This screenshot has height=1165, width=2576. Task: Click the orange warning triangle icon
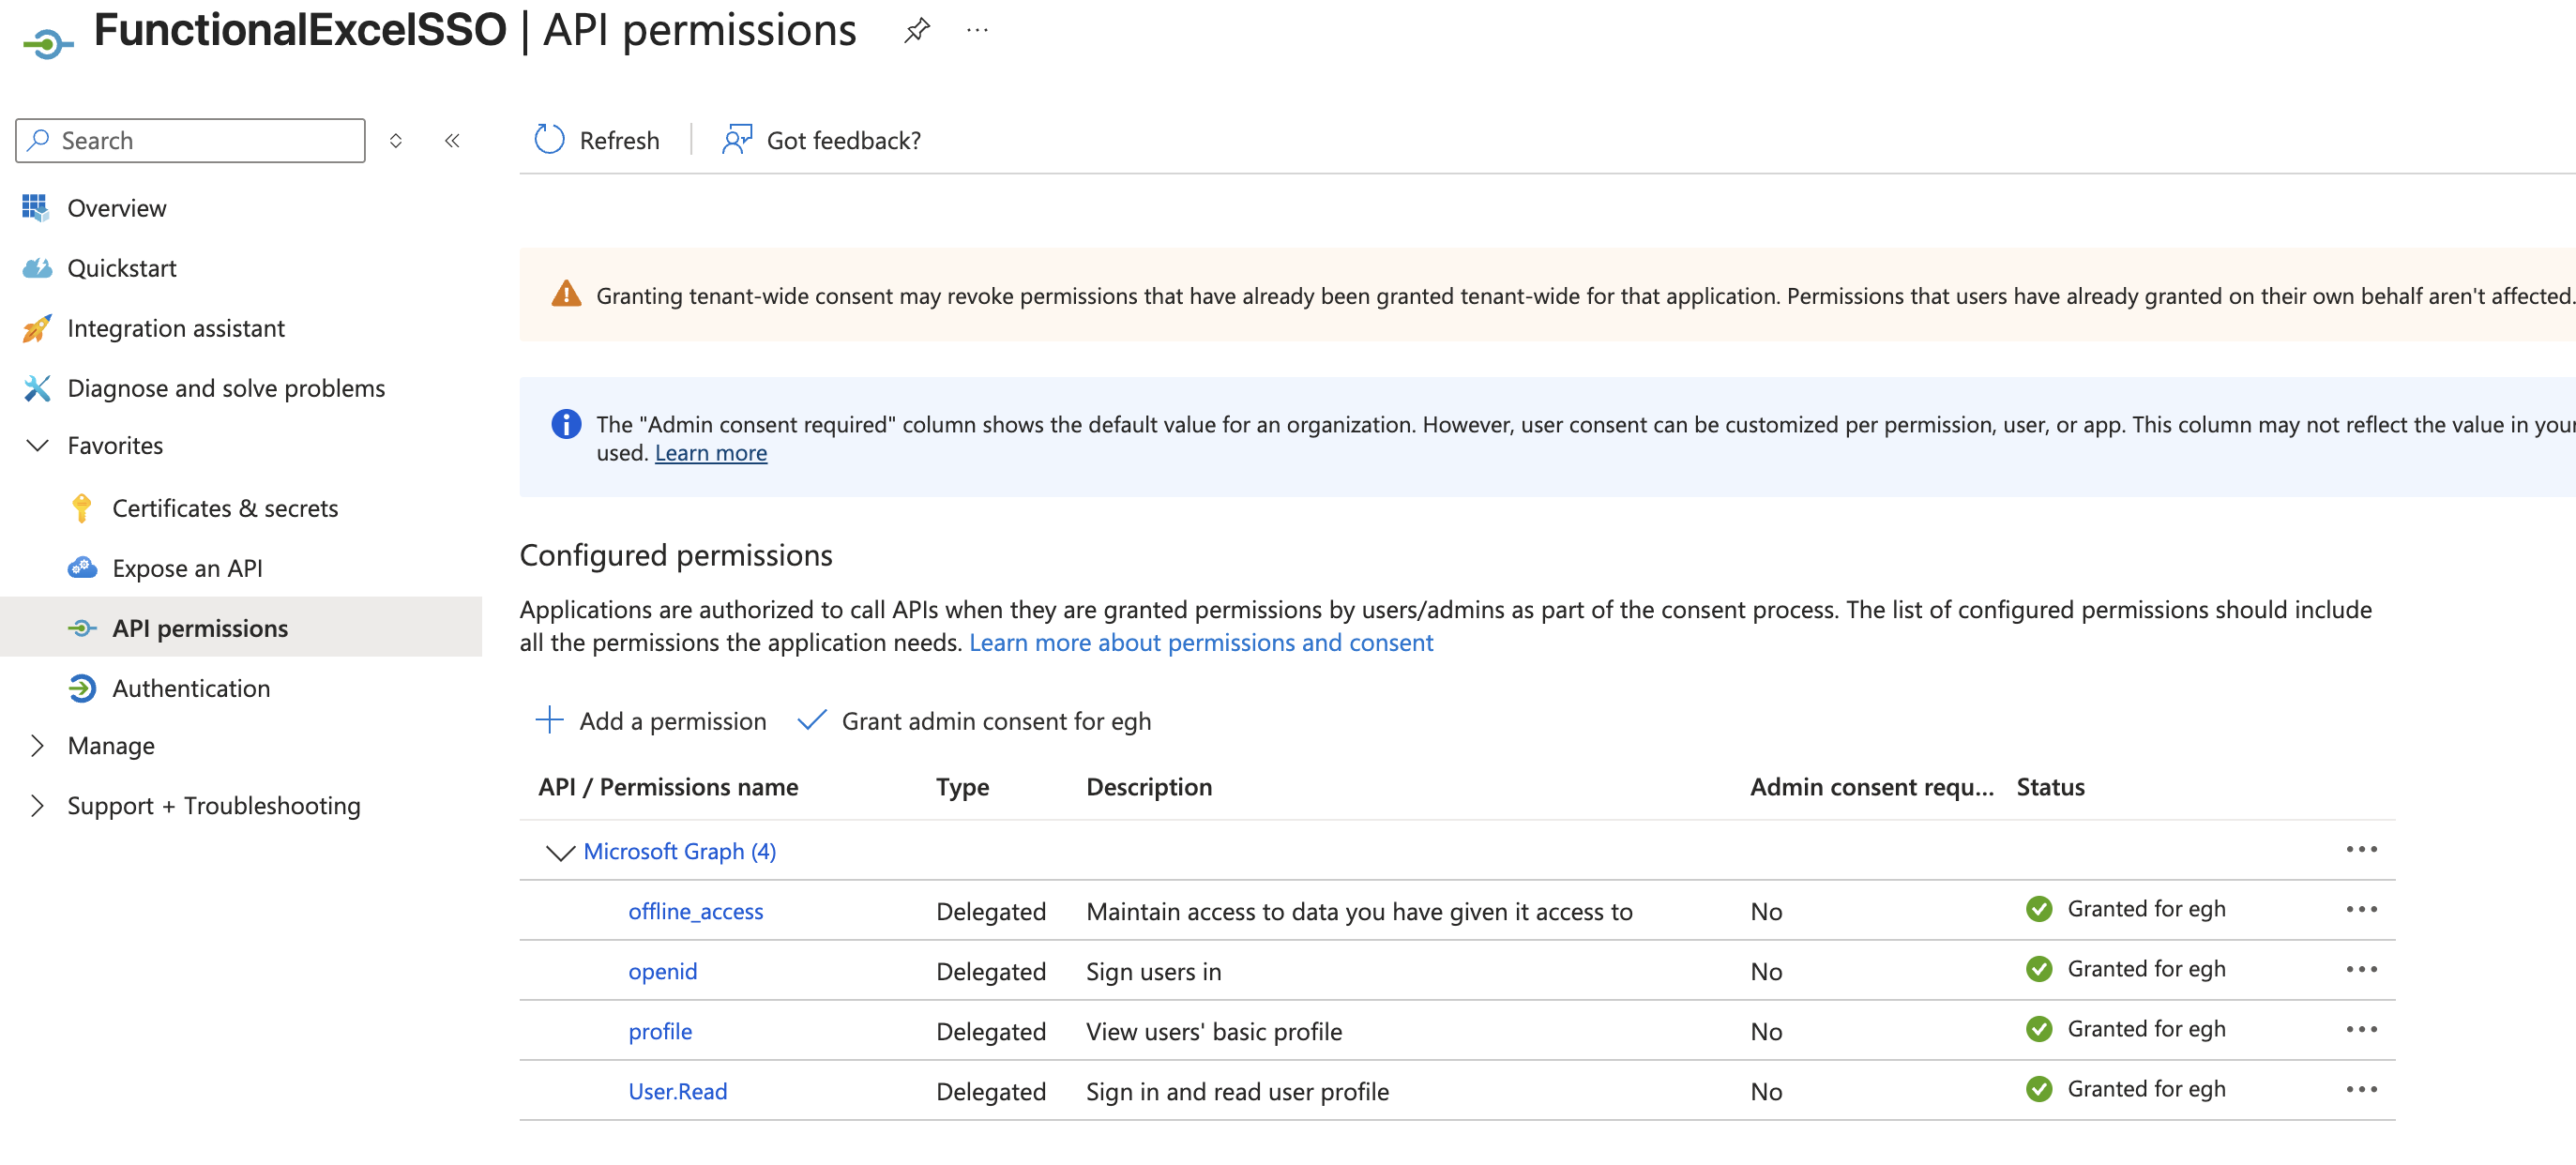566,294
